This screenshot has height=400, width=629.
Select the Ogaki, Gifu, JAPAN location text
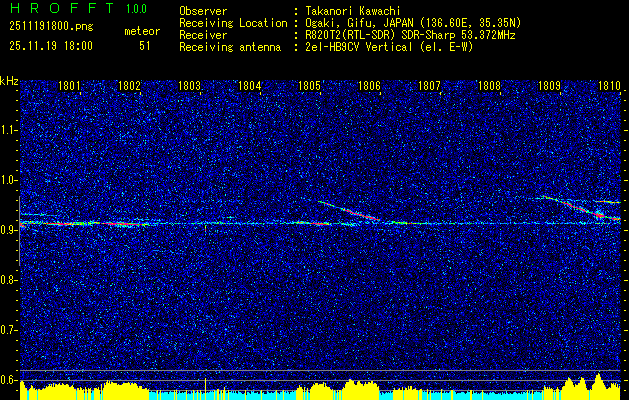point(413,23)
